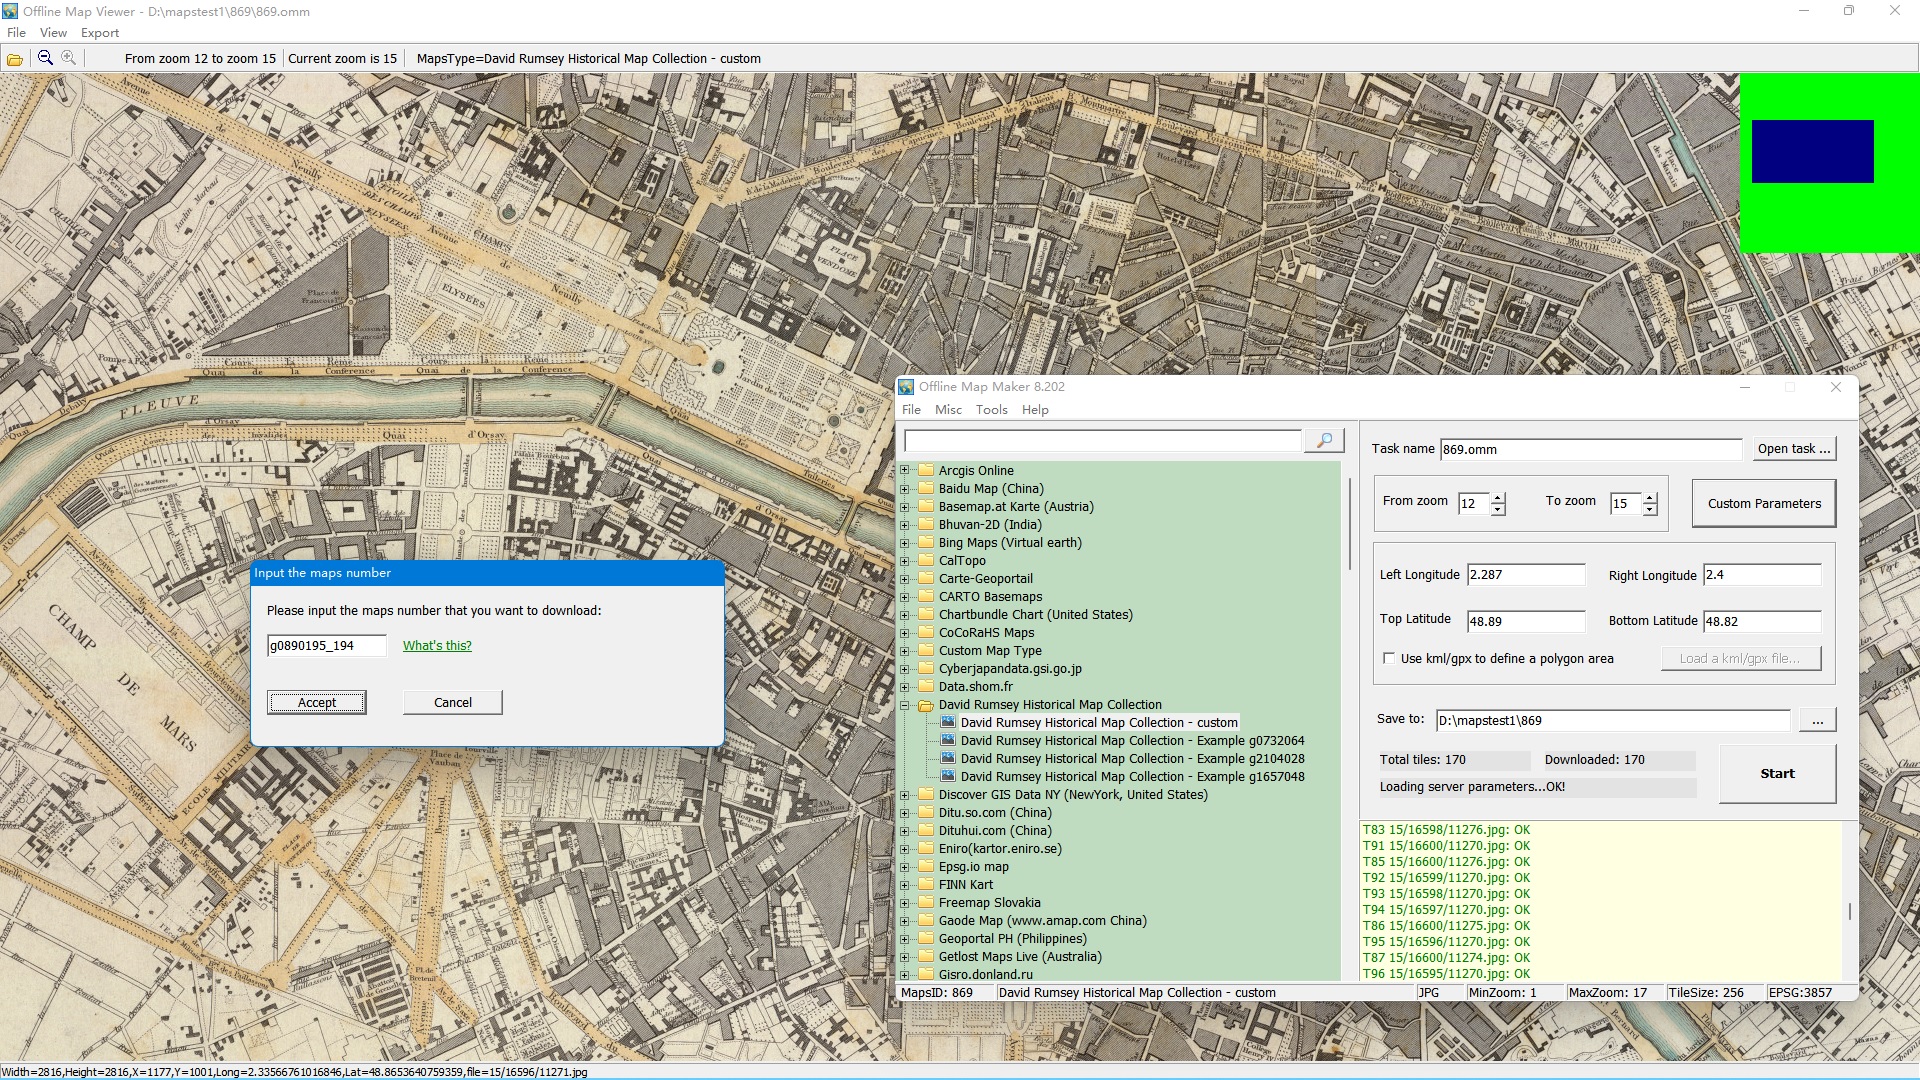Screen dimensions: 1920x1080
Task: Click the Task name field
Action: pos(1590,449)
